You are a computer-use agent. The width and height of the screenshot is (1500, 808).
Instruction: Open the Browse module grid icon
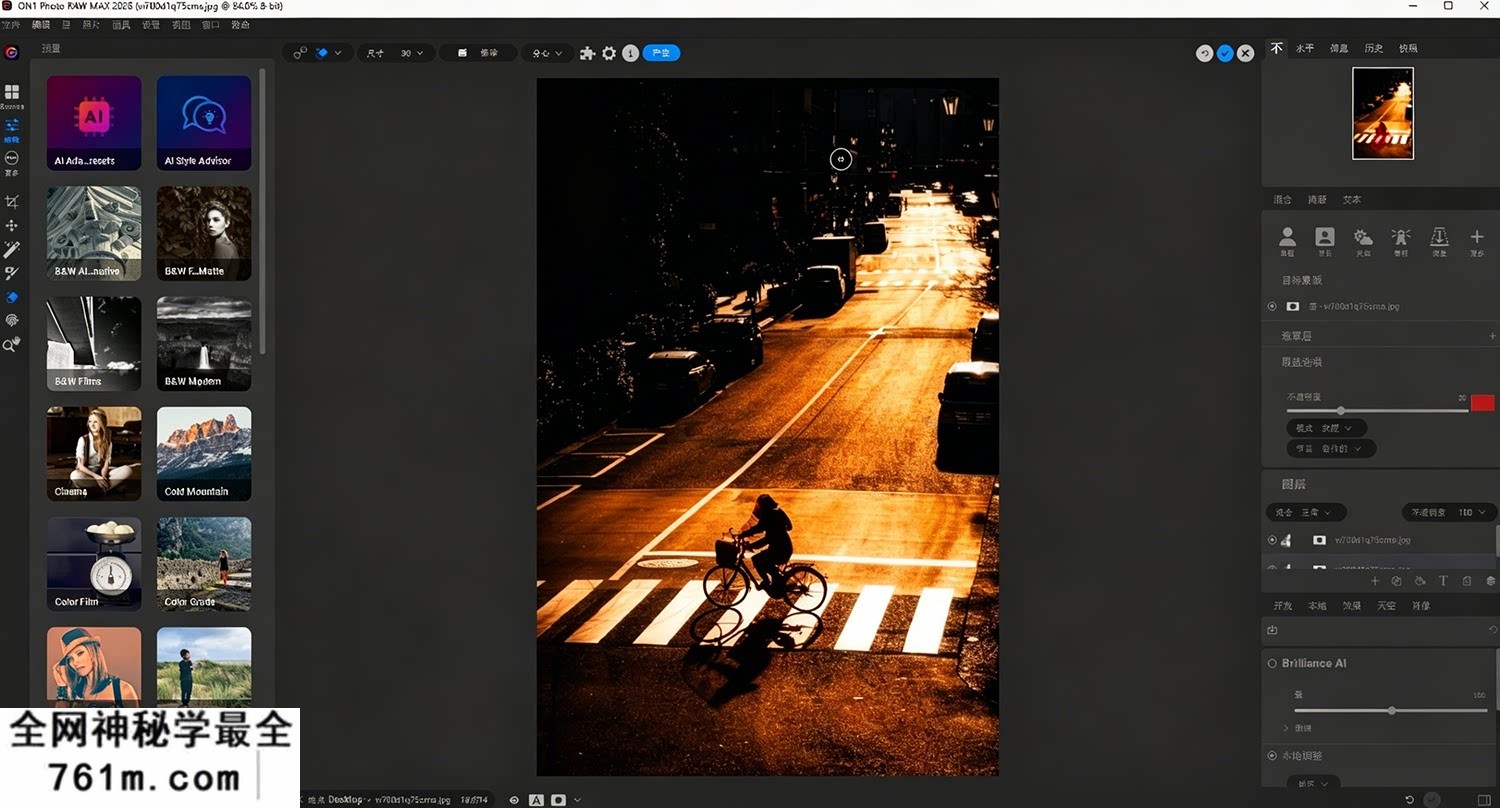point(12,92)
